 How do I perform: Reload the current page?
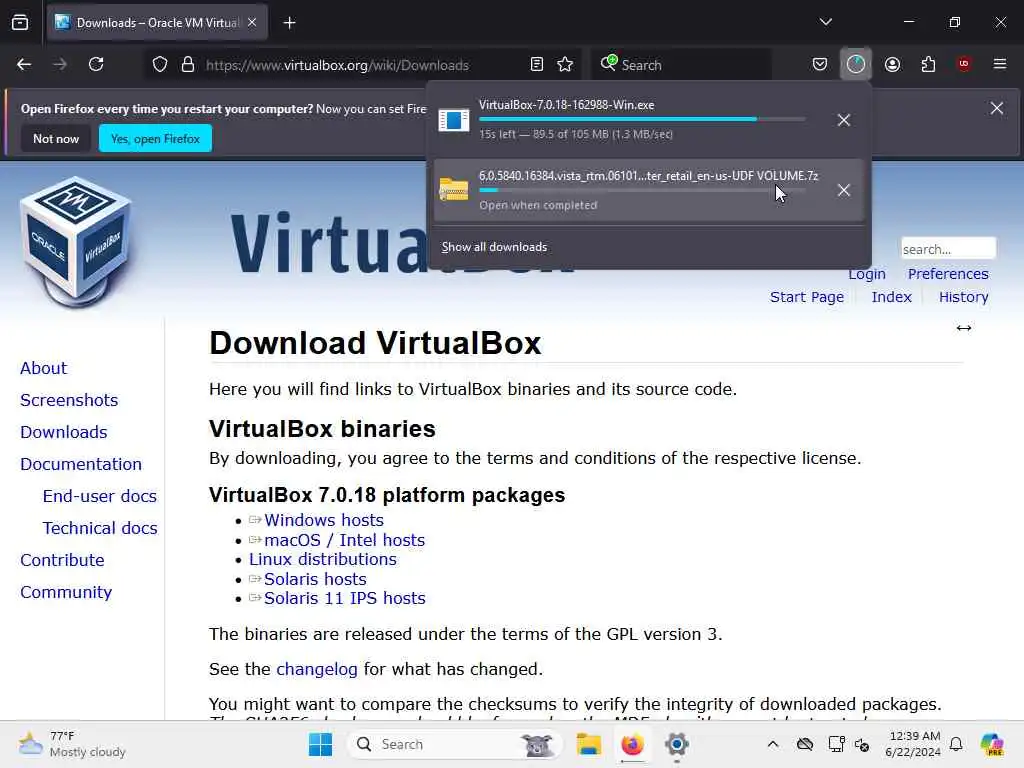tap(96, 65)
